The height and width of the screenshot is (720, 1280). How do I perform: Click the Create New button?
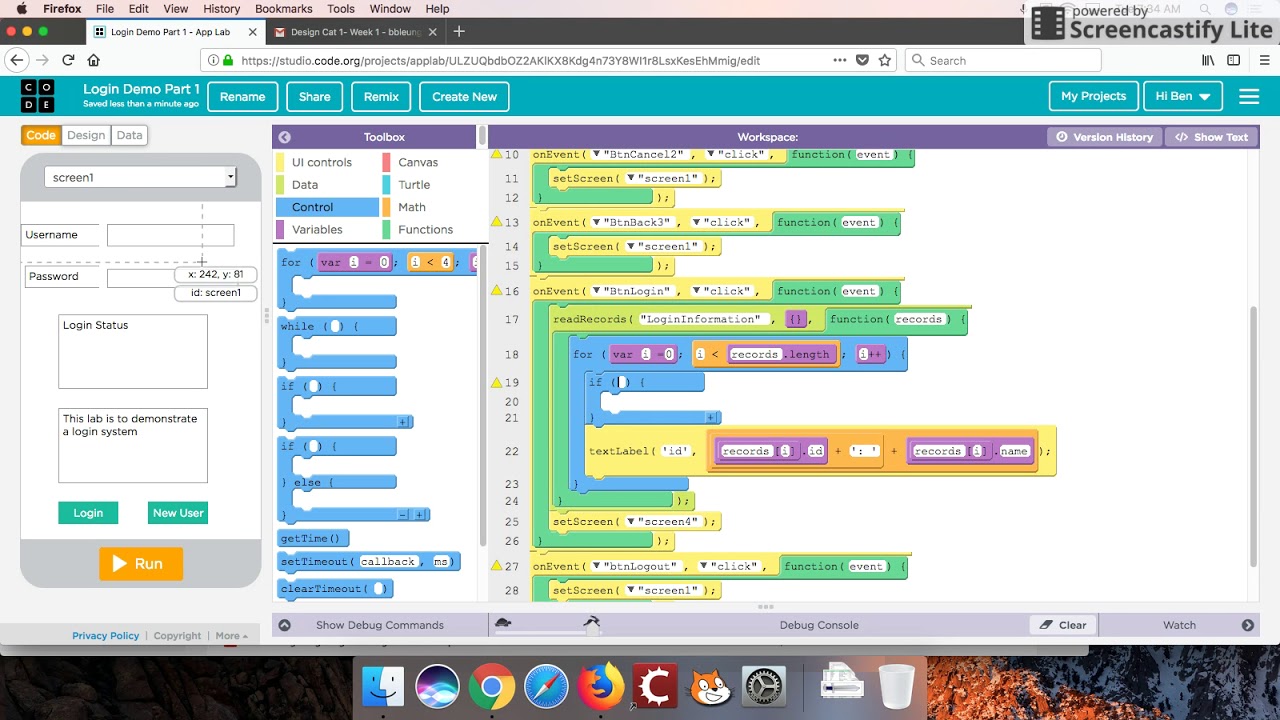[x=464, y=97]
